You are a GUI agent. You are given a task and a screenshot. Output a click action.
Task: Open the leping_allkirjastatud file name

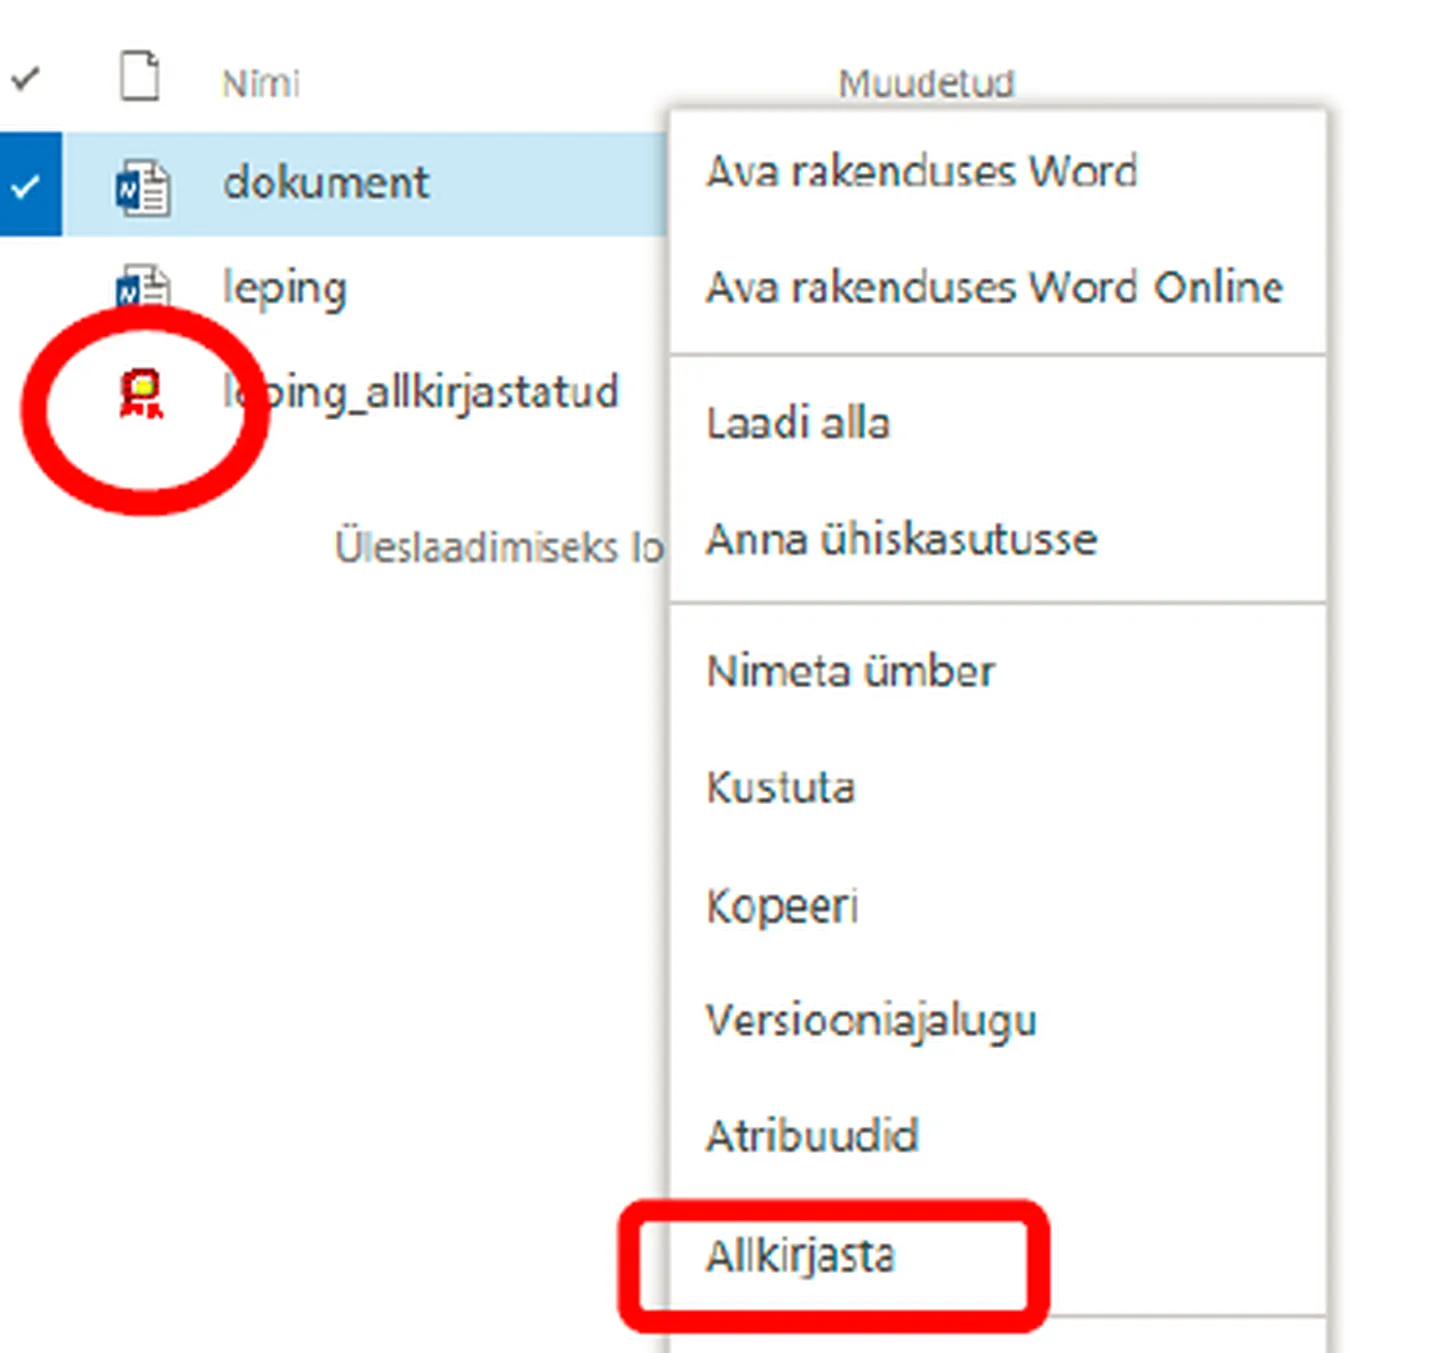(421, 393)
